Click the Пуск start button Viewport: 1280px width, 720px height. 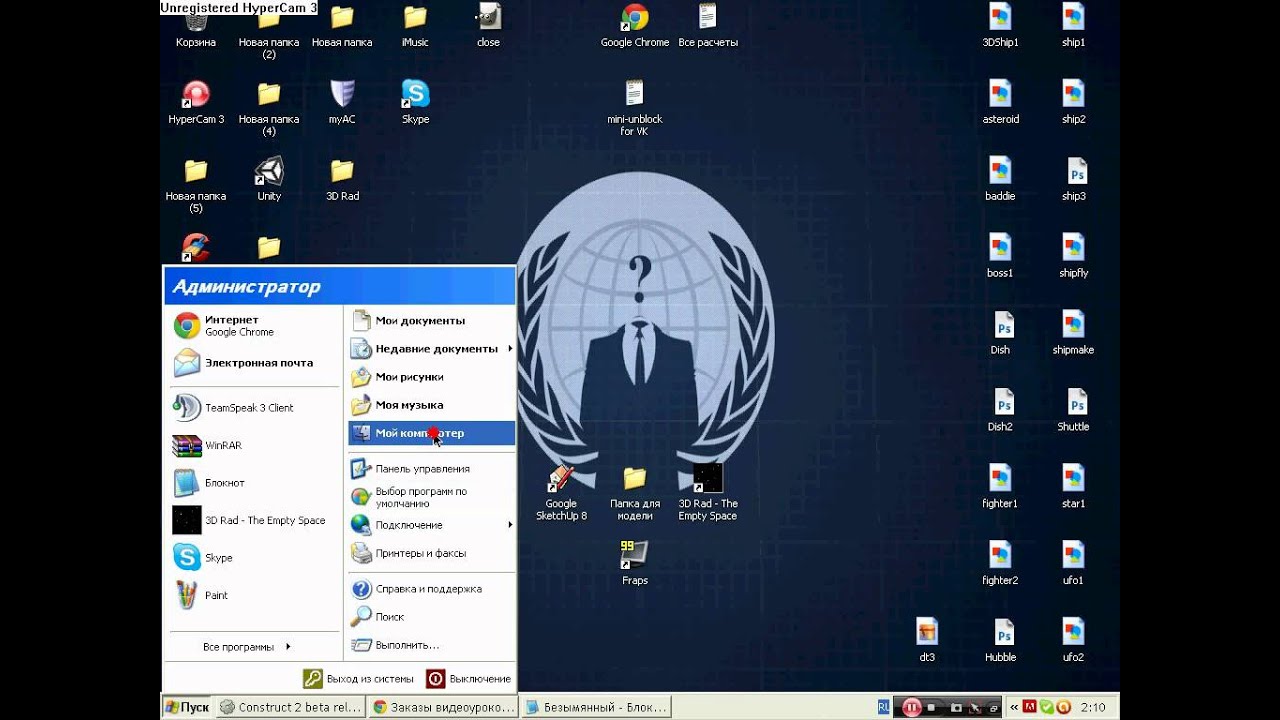[x=188, y=707]
